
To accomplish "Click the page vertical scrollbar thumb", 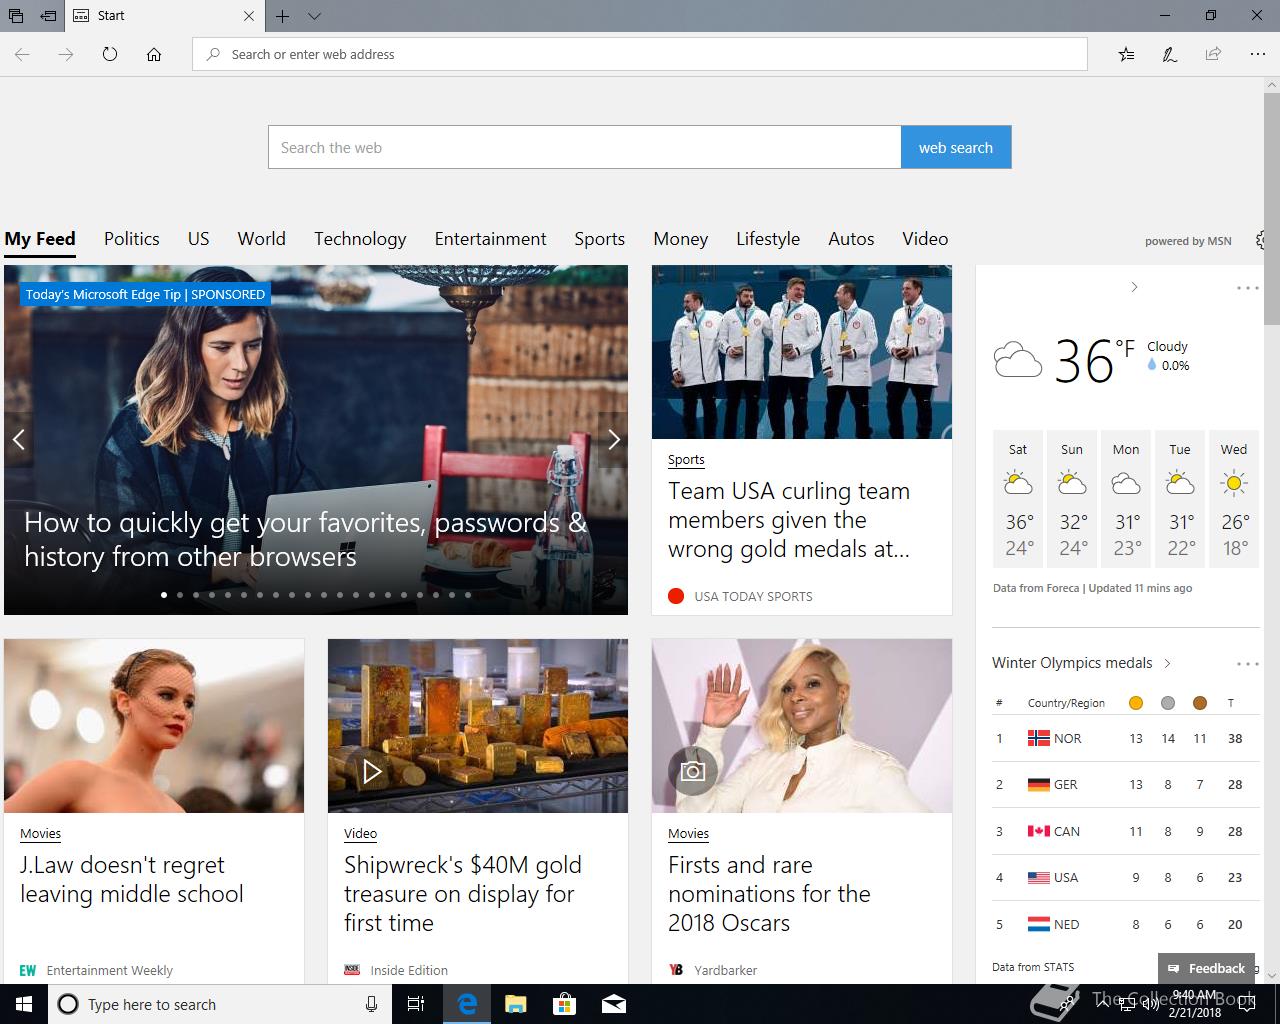I will point(1271,207).
